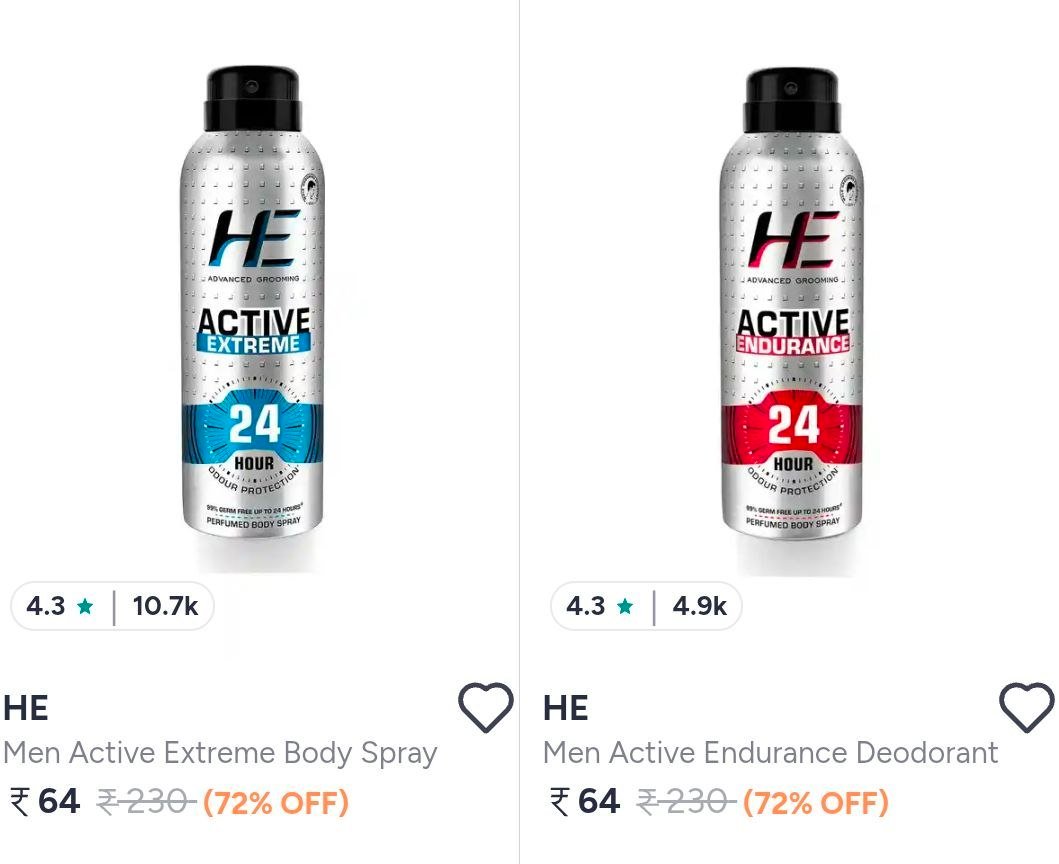Image resolution: width=1059 pixels, height=864 pixels.
Task: Select the HE brand name of right product
Action: point(566,709)
